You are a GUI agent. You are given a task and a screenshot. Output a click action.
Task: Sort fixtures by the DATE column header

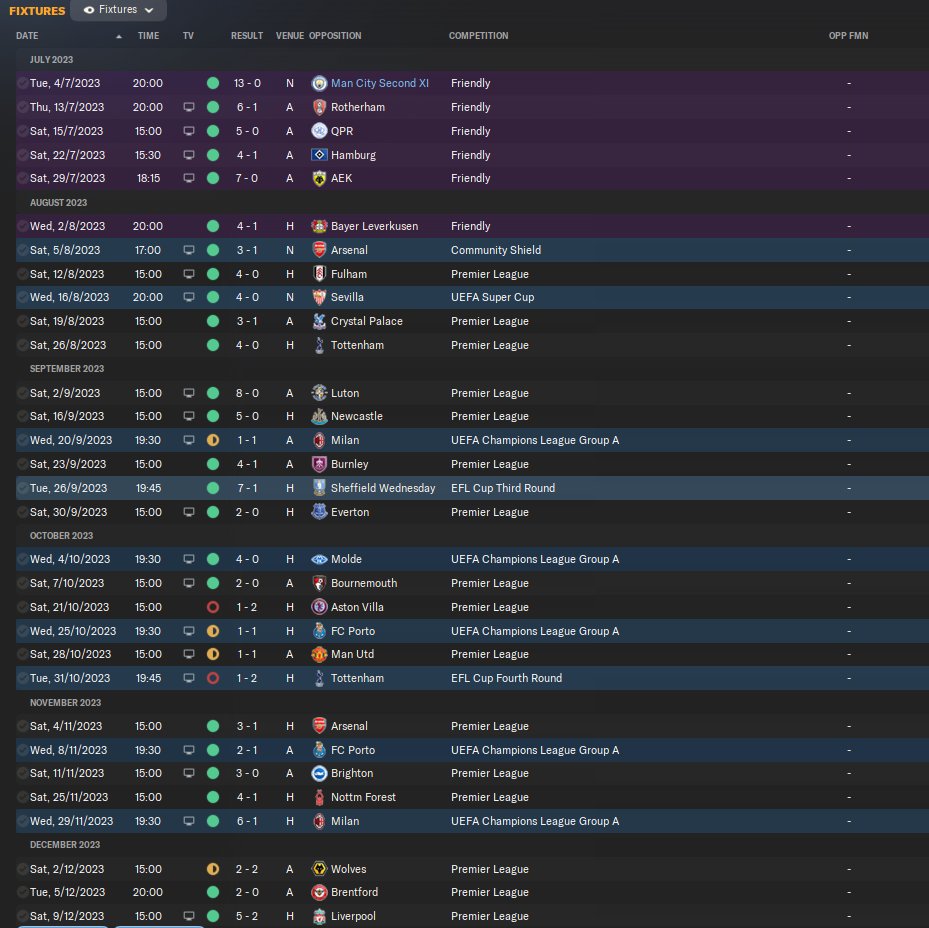[x=27, y=36]
